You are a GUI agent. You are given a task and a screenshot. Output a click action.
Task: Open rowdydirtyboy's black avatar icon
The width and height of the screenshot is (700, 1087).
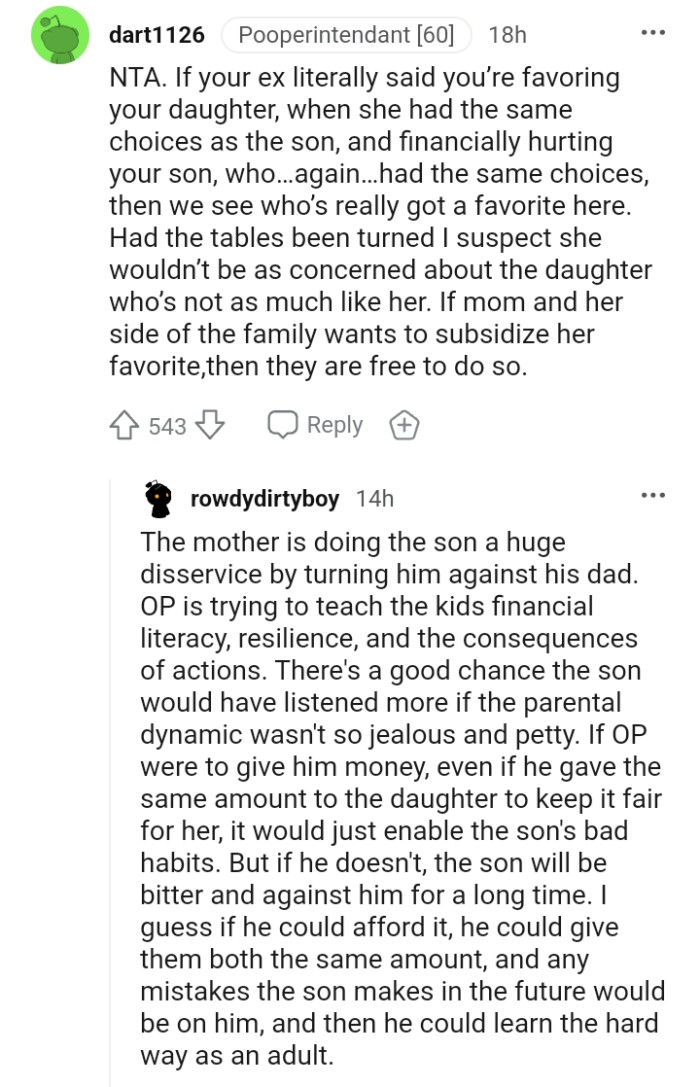154,497
